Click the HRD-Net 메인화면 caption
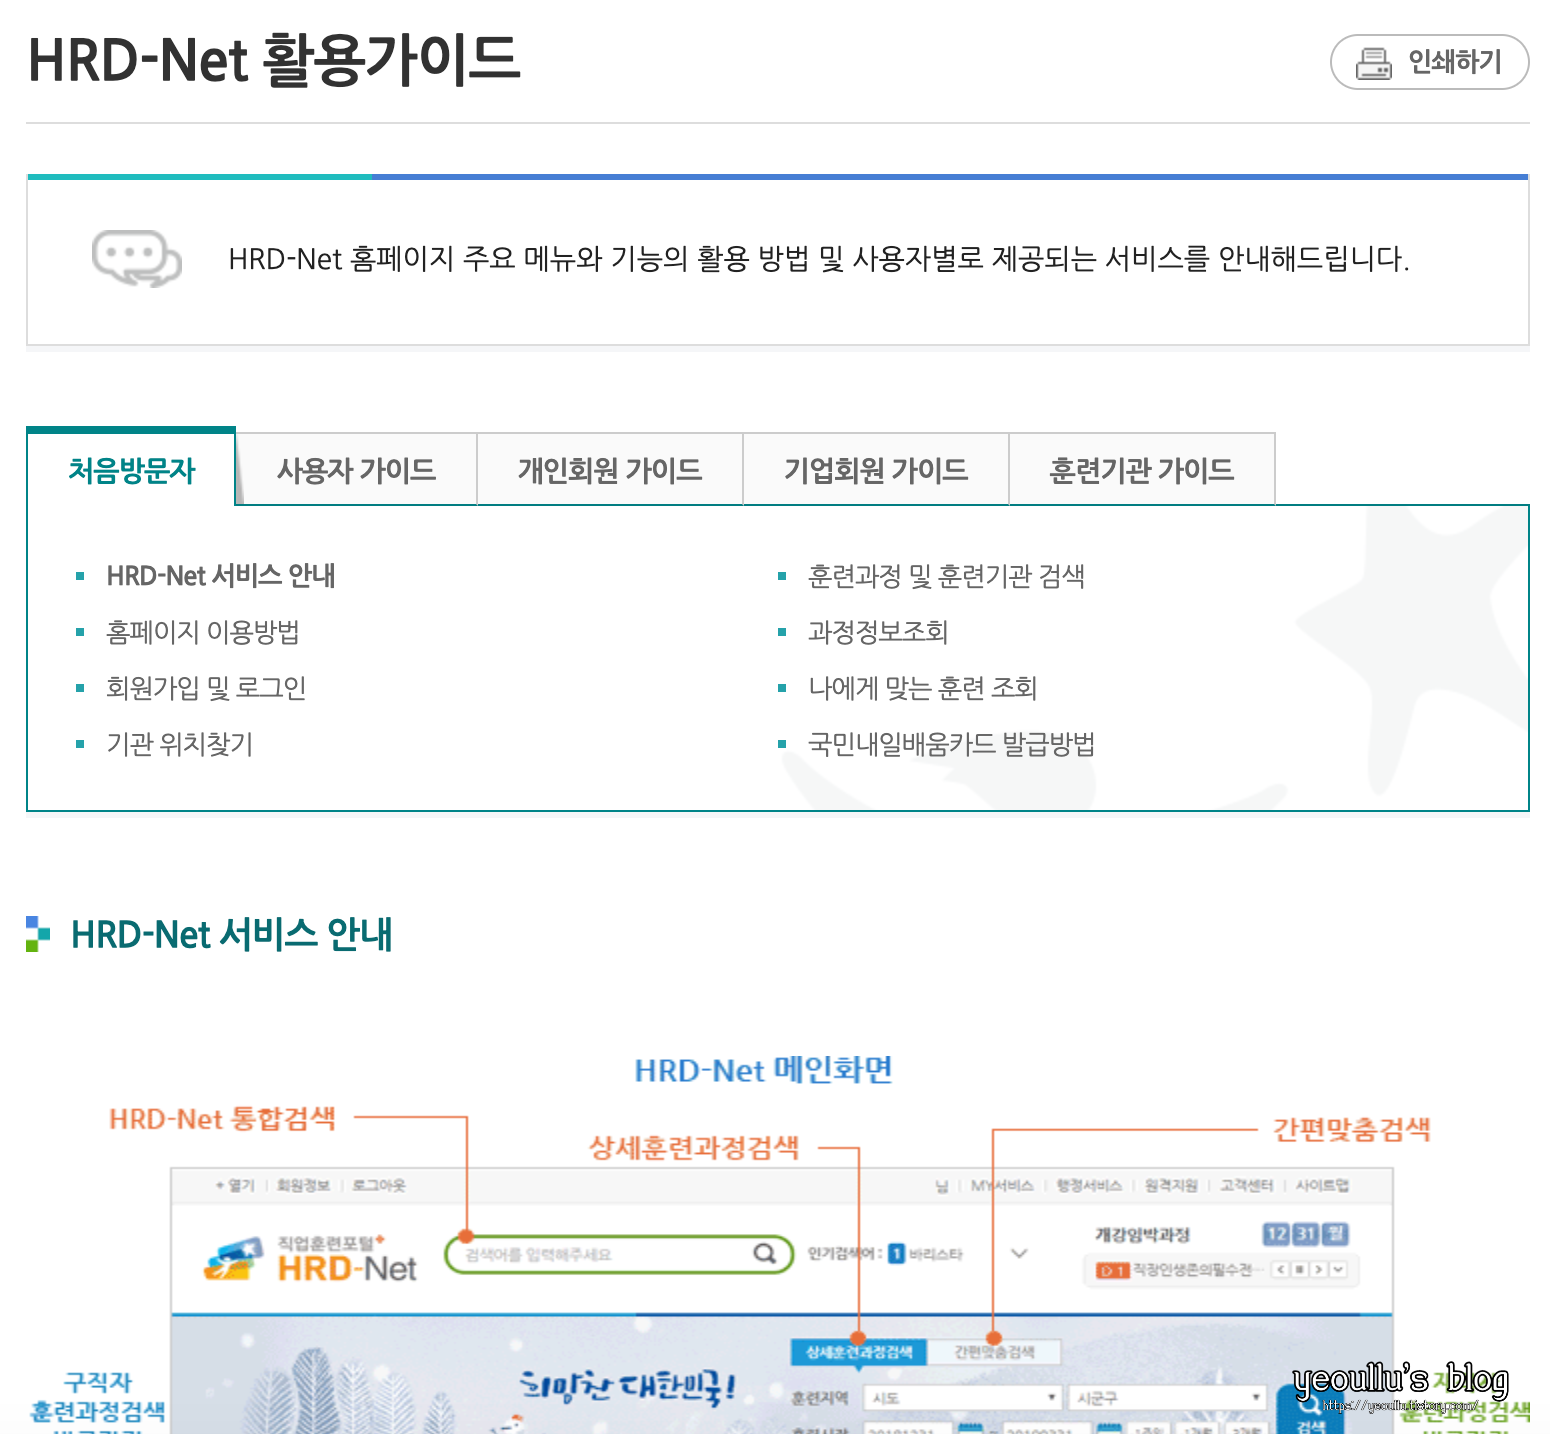This screenshot has width=1550, height=1434. click(764, 1070)
